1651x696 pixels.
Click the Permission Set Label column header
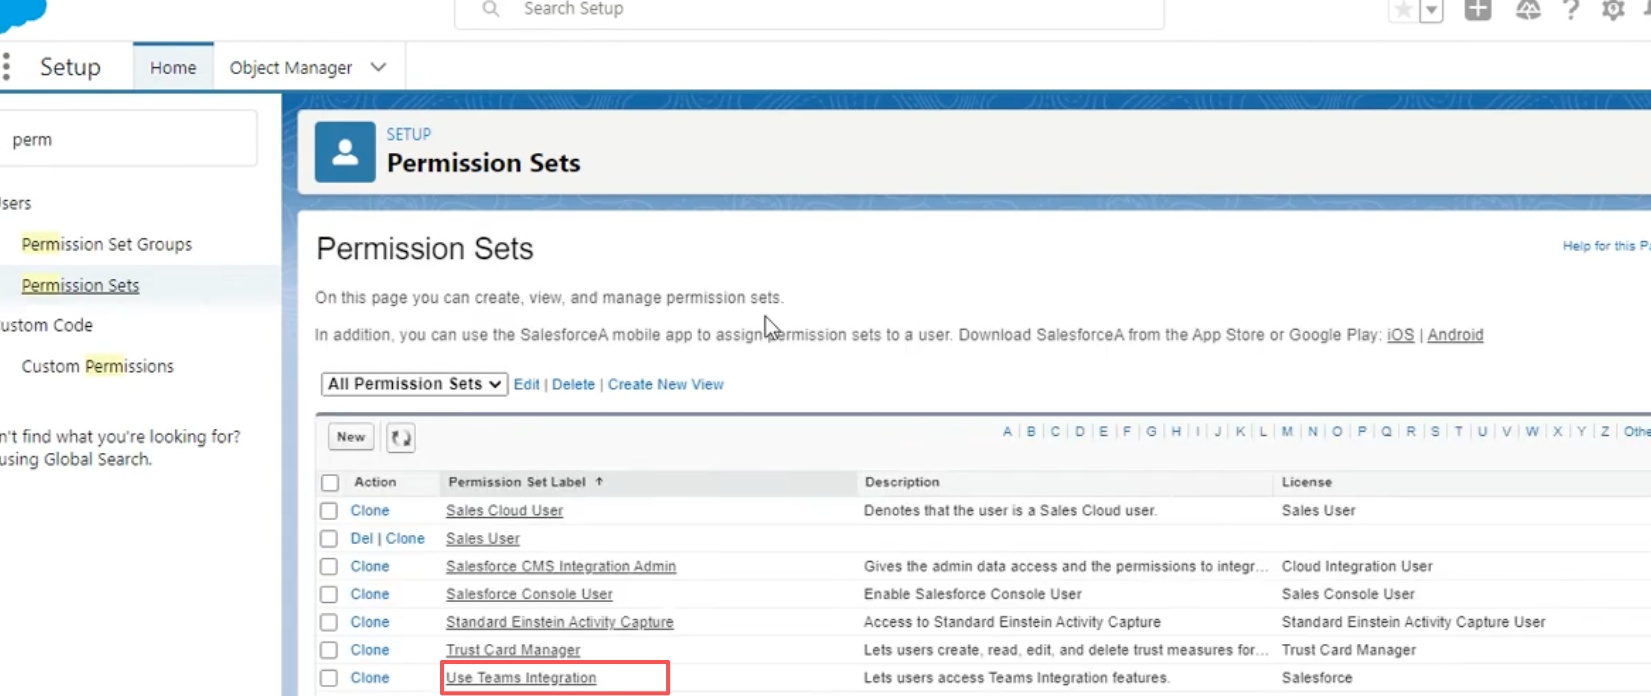517,482
